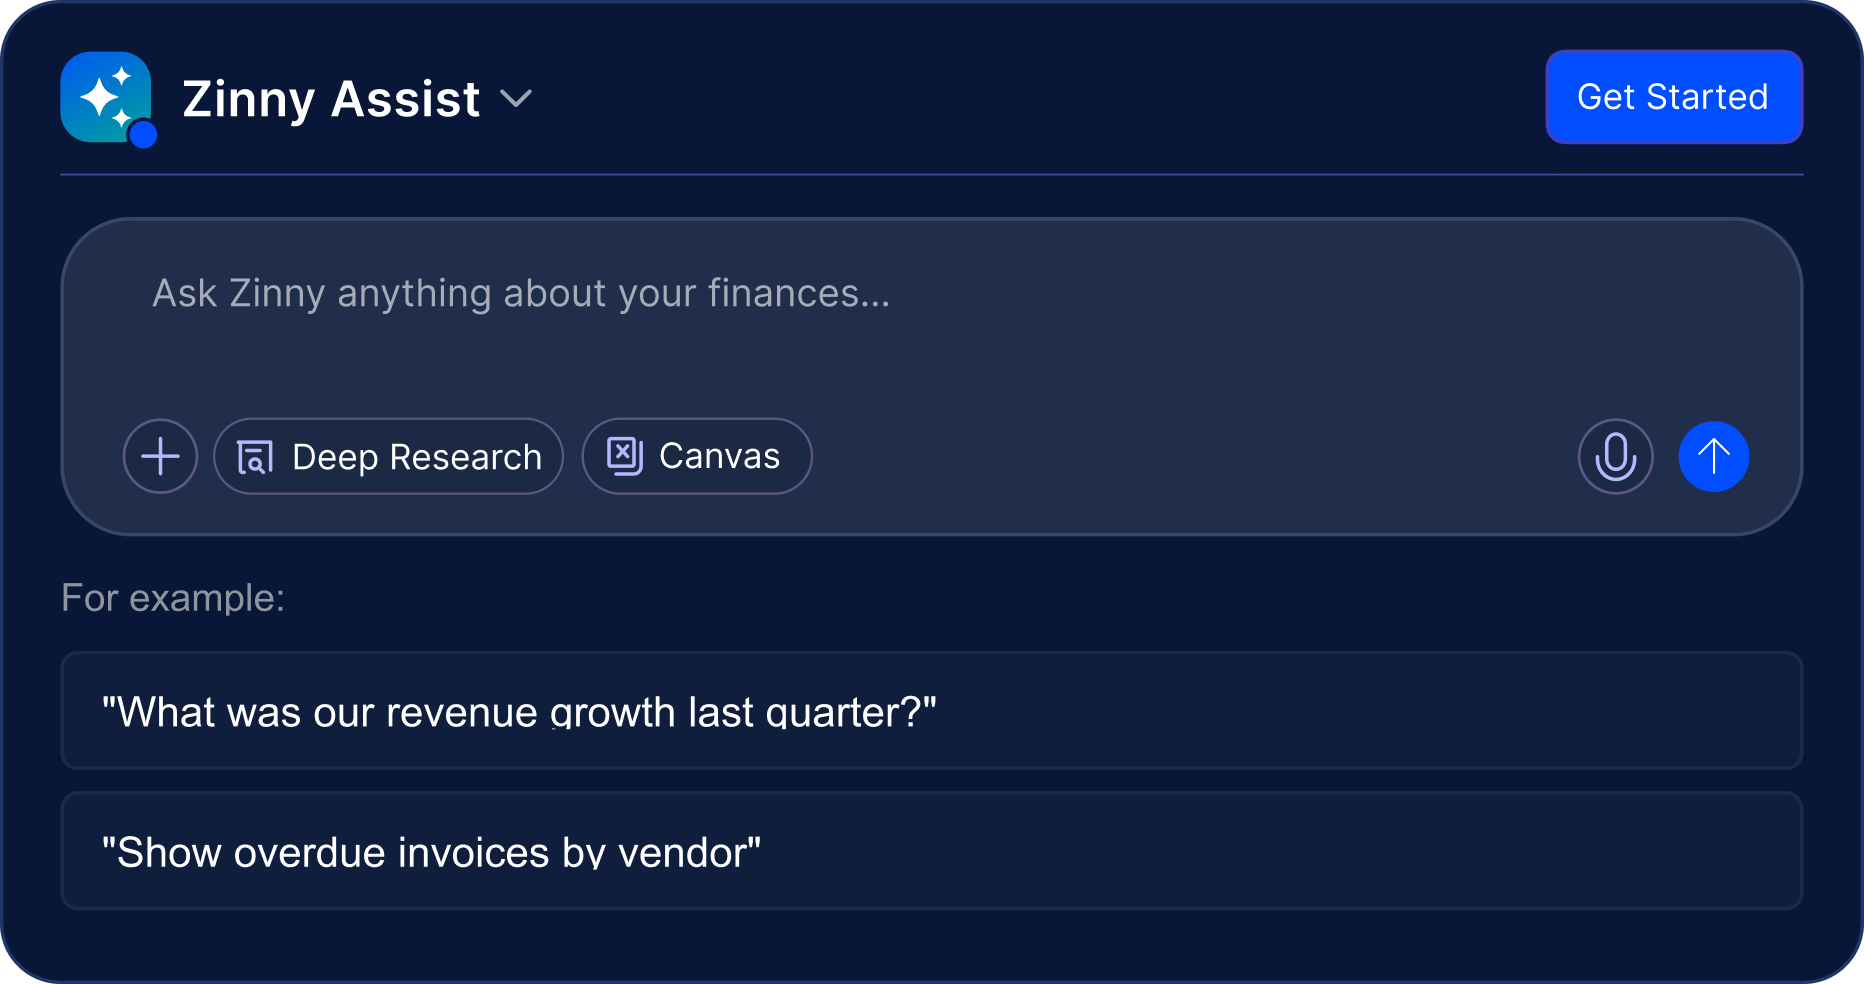
Task: Expand the chevron next to Zinny Assist
Action: click(516, 98)
